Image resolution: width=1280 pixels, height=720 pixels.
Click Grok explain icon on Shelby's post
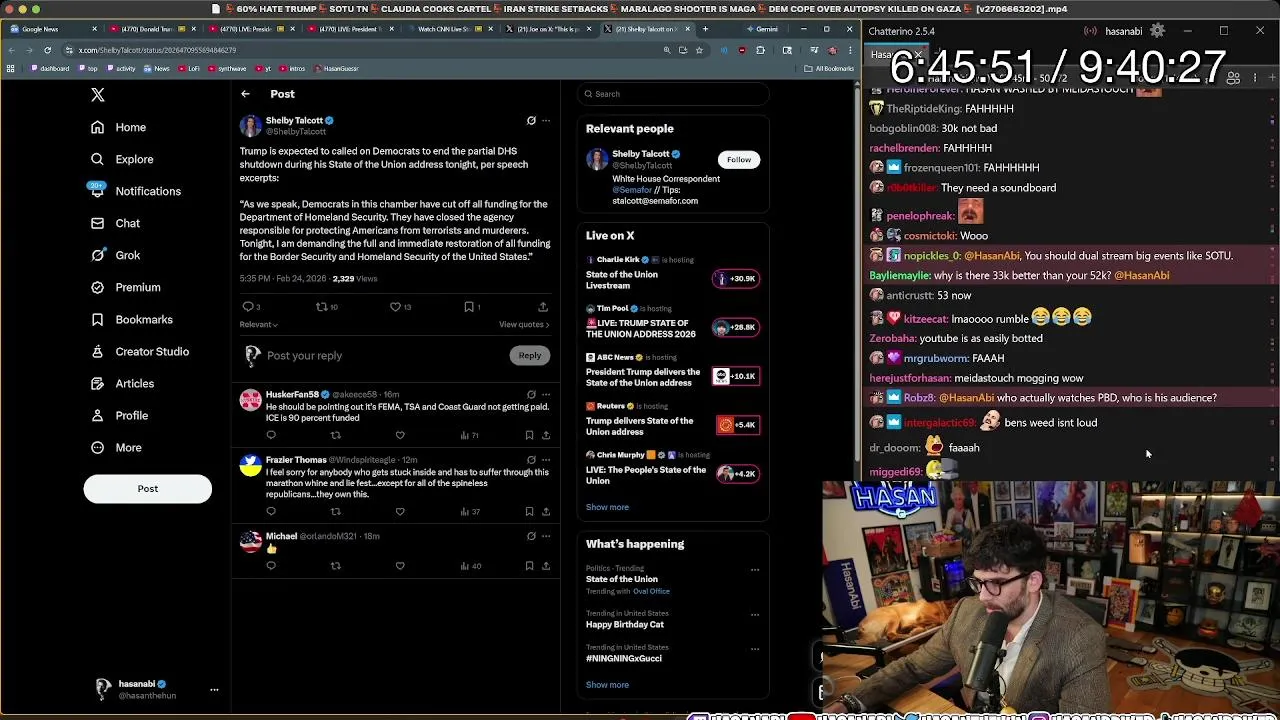click(x=531, y=120)
